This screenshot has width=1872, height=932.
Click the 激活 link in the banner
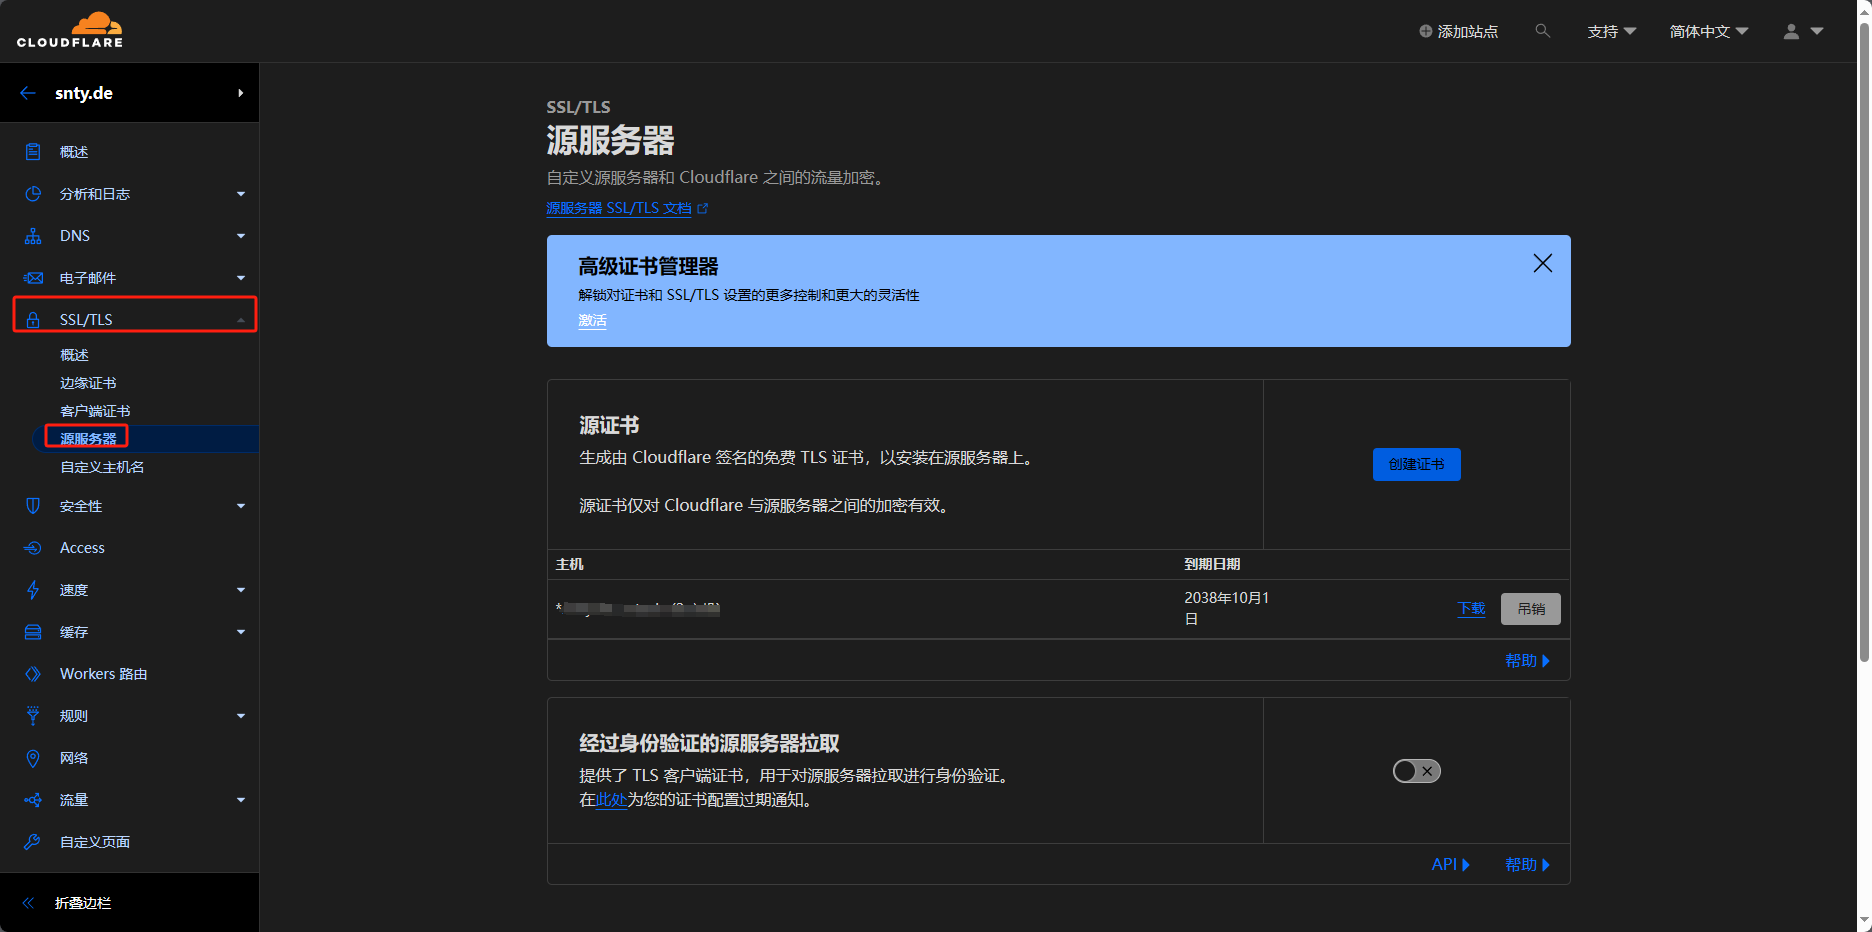592,321
